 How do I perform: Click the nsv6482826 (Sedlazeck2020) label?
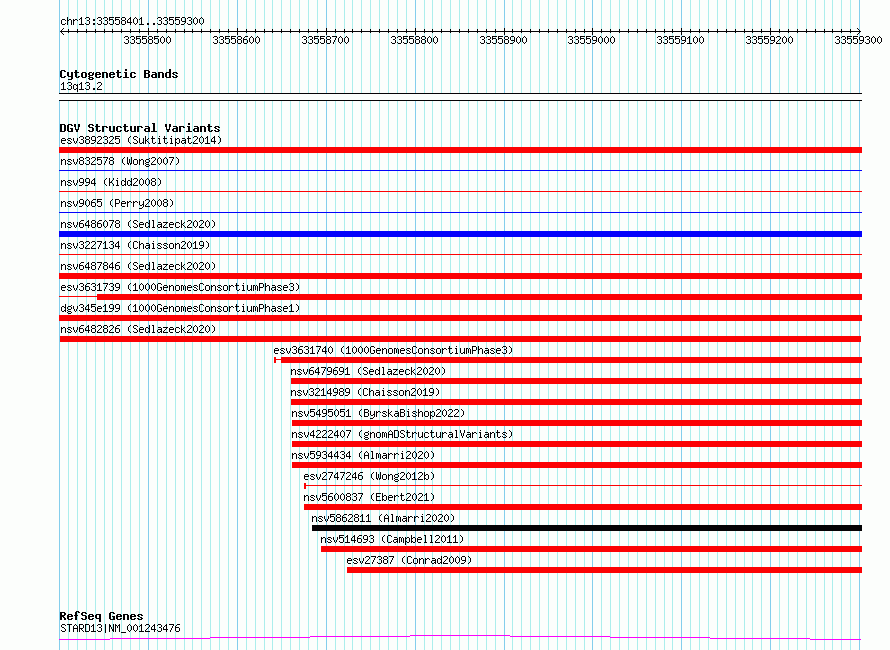(x=138, y=329)
